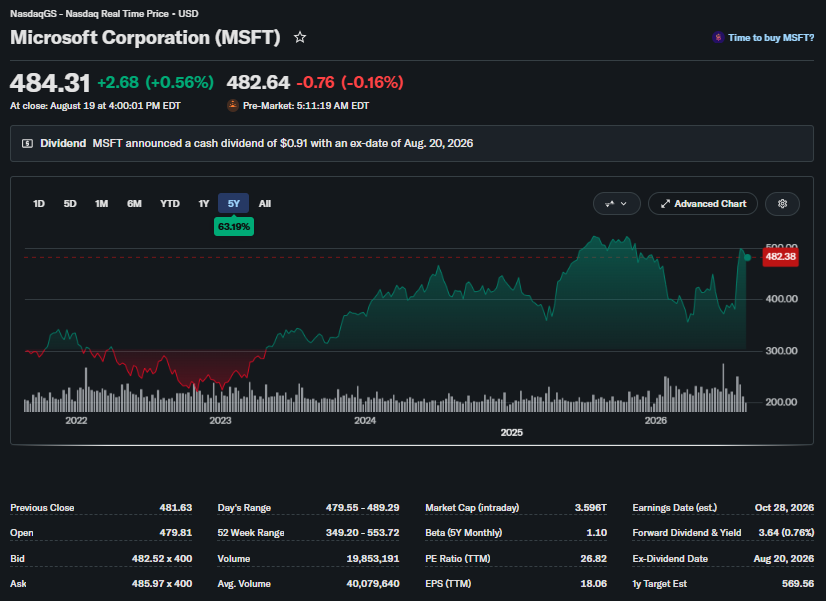The image size is (826, 601).
Task: Click the Avg. Volume value 40,079,640
Action: tap(373, 584)
